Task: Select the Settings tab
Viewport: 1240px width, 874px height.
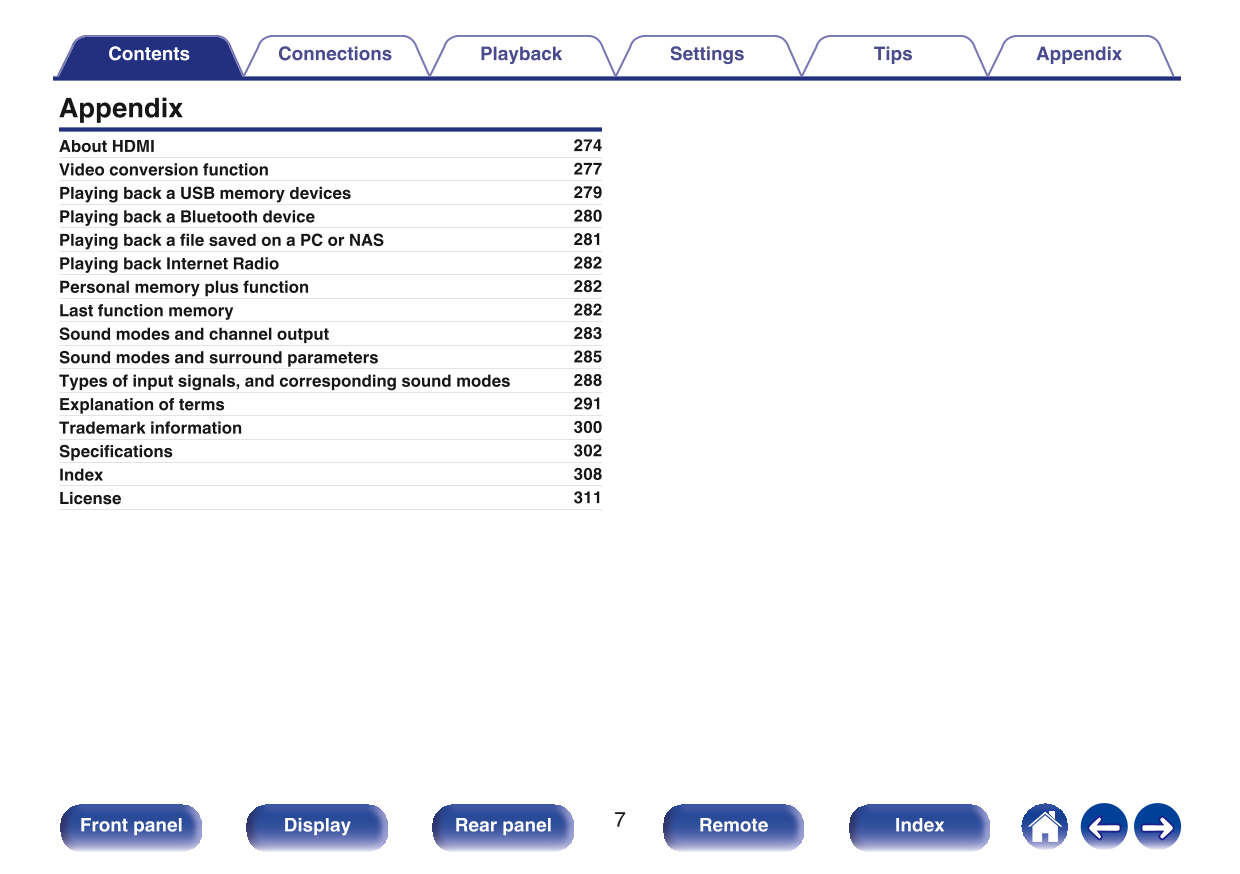Action: click(x=706, y=55)
